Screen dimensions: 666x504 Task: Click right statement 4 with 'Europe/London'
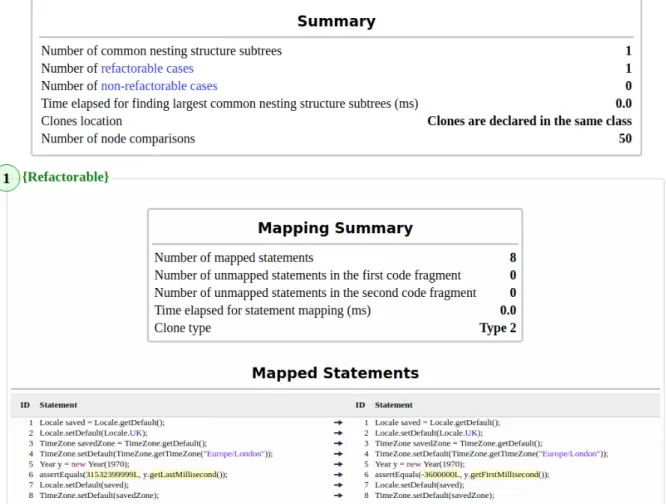point(491,454)
